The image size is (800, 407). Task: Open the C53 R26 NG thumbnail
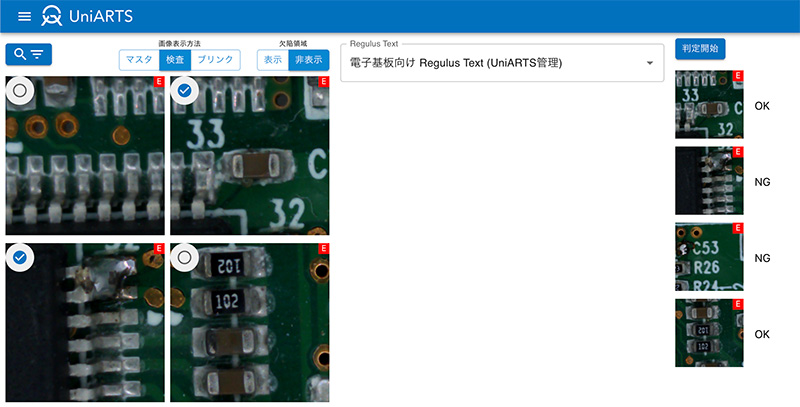tap(709, 257)
